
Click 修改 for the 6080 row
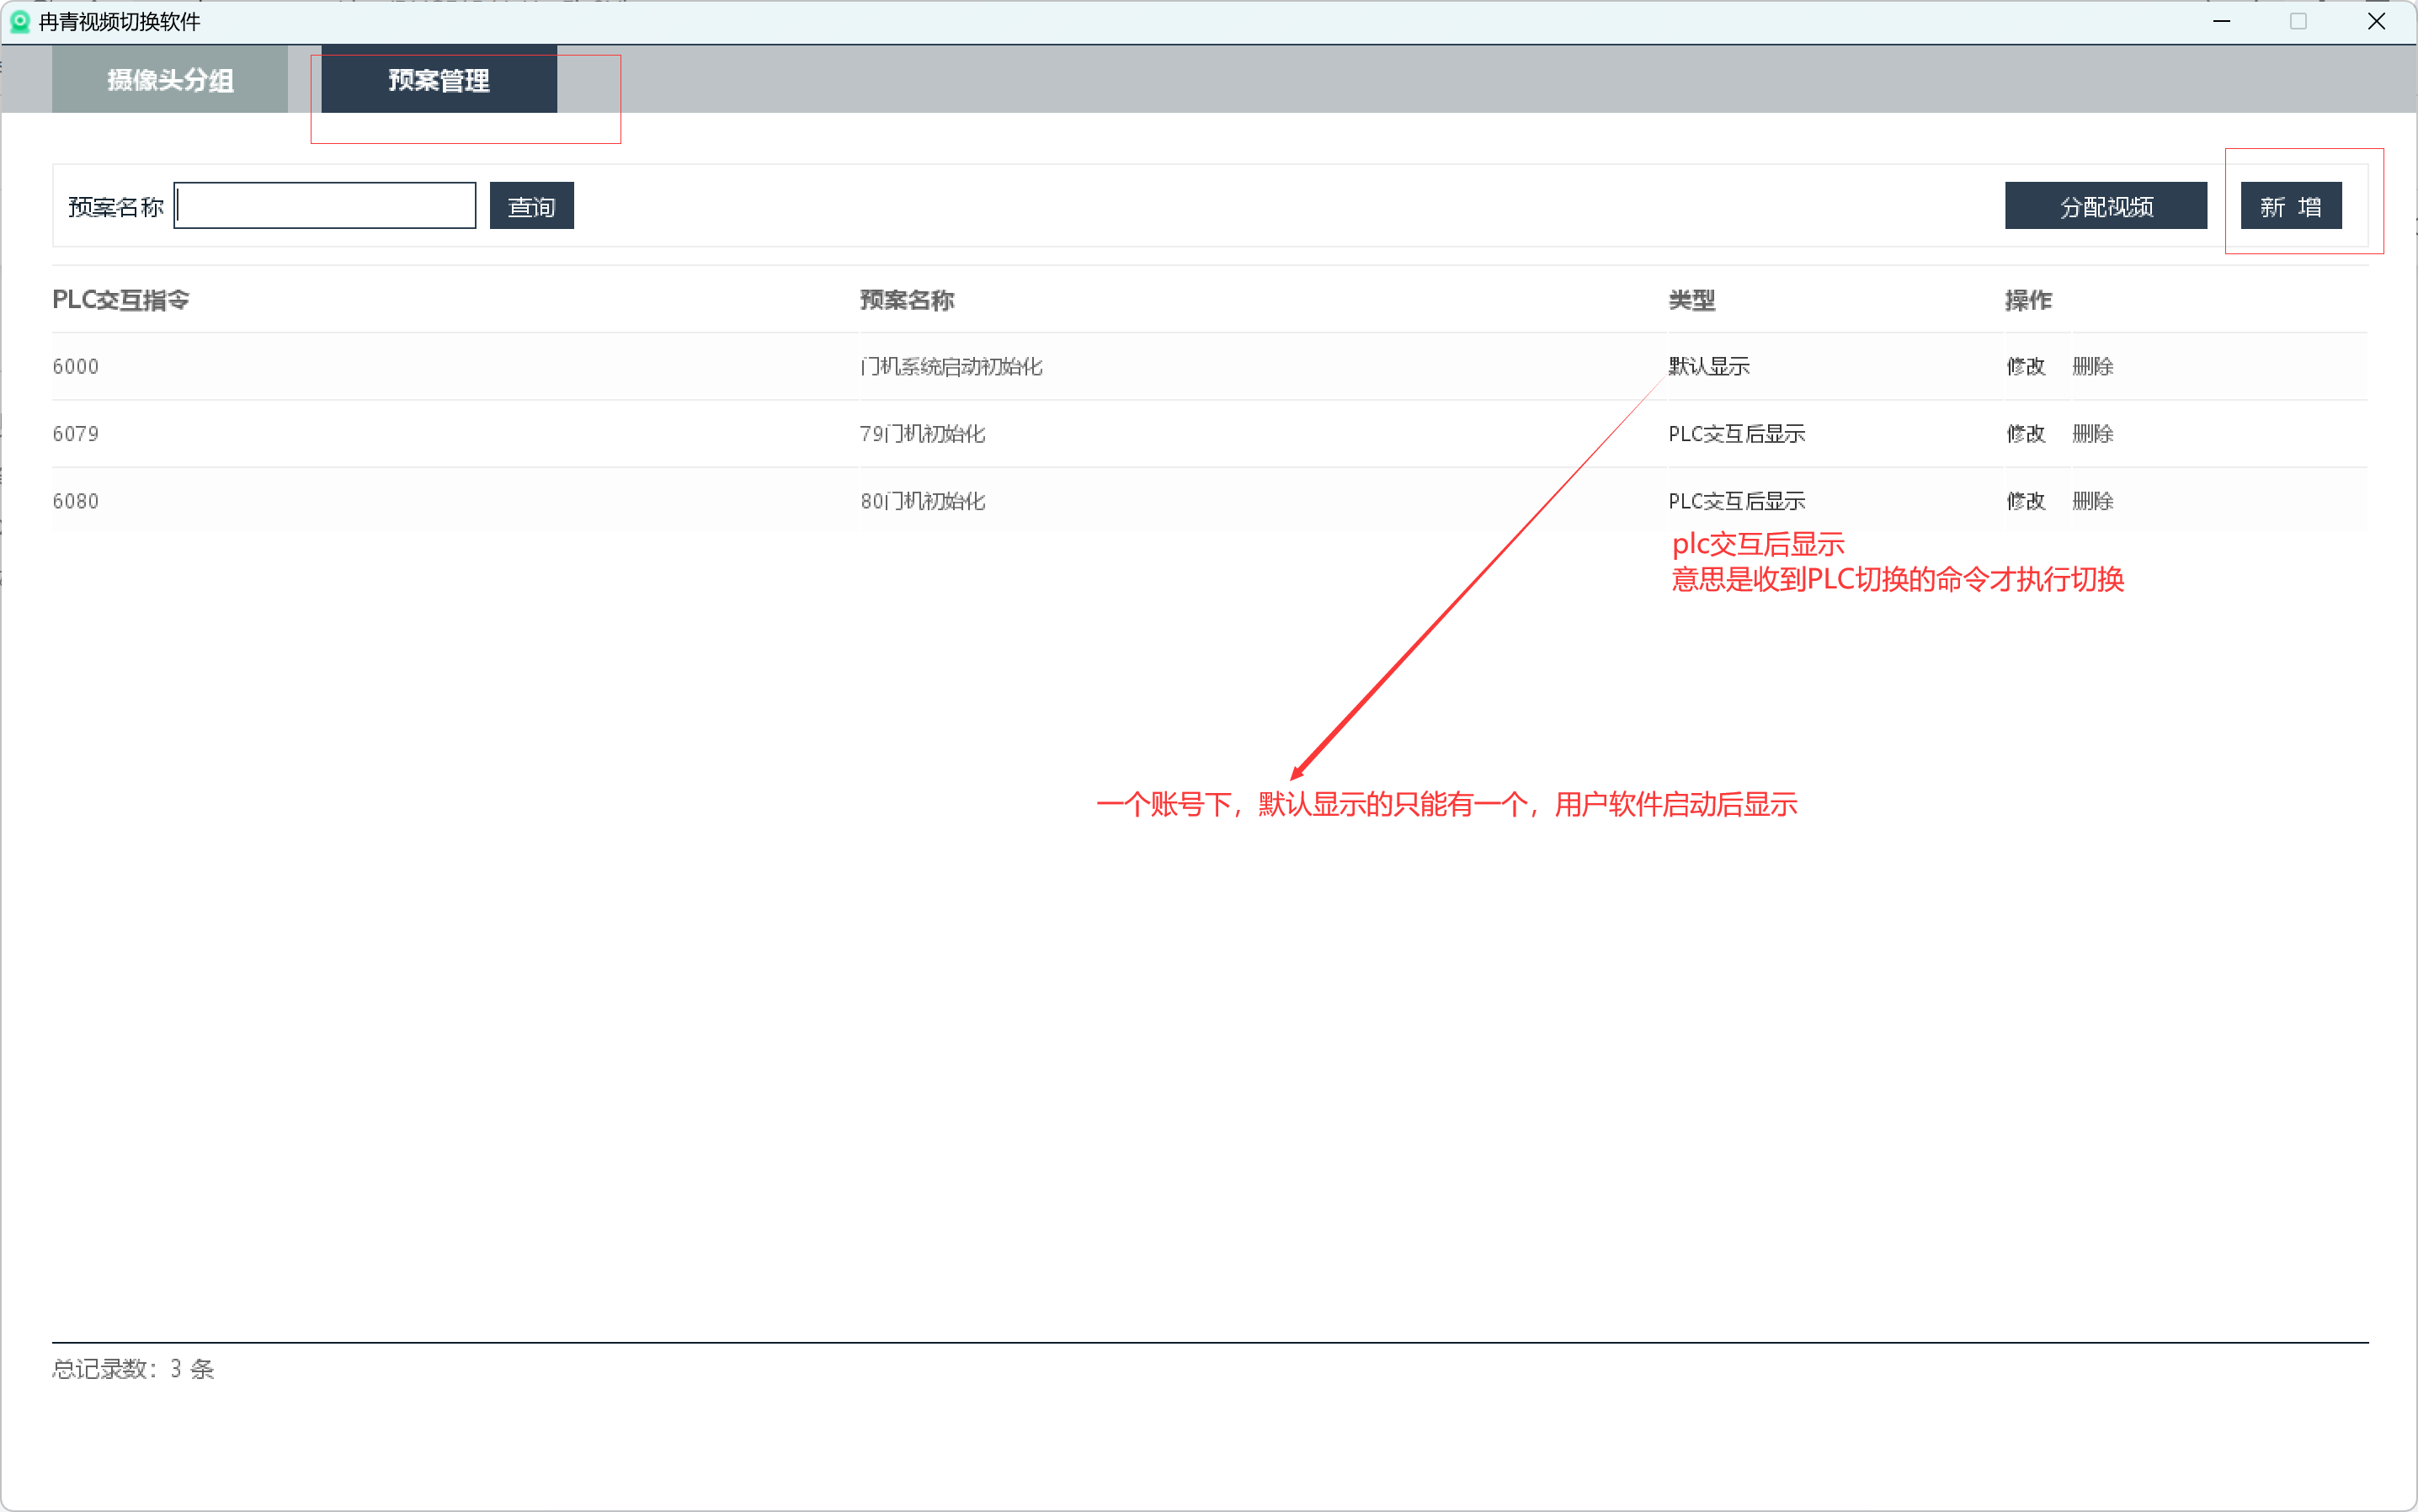pos(2025,501)
